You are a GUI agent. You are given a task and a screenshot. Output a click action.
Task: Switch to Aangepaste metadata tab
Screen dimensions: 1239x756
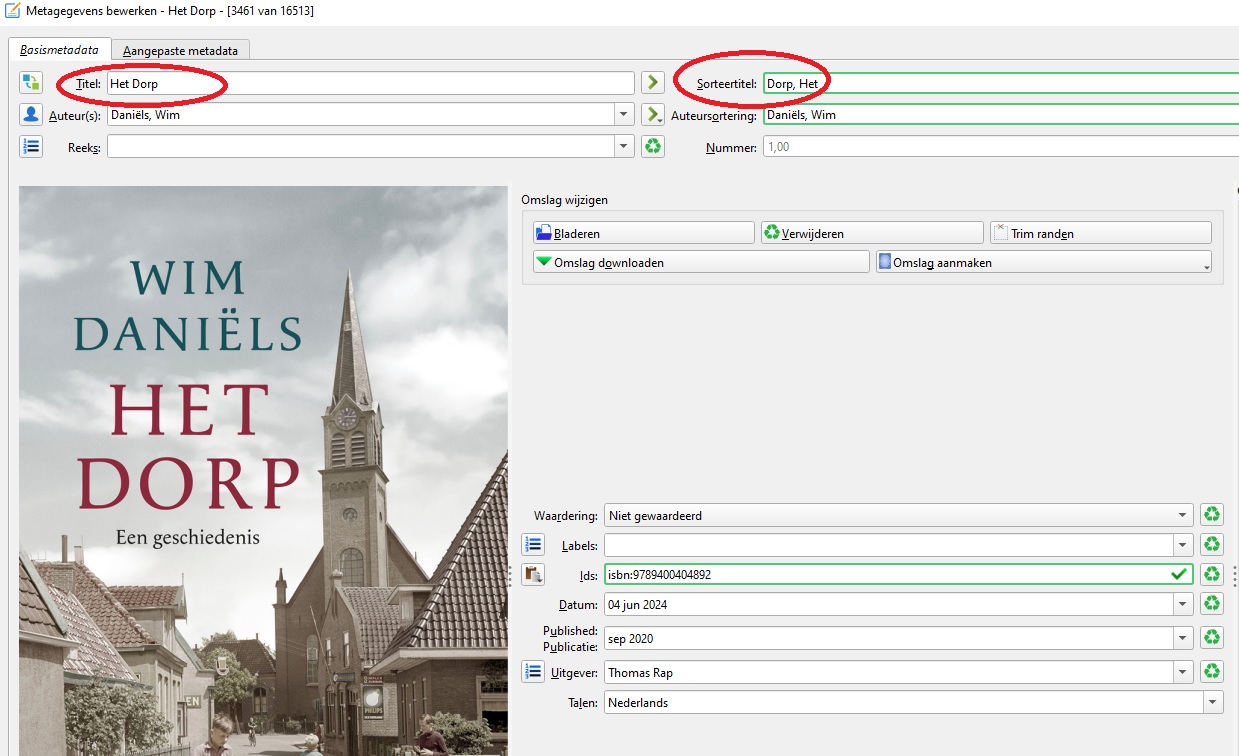[x=180, y=50]
